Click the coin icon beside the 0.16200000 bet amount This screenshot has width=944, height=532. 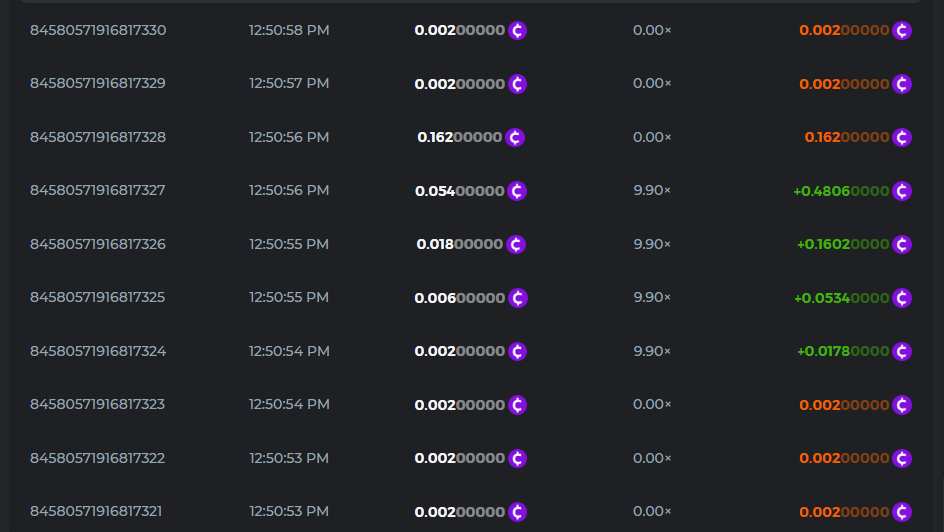point(515,137)
